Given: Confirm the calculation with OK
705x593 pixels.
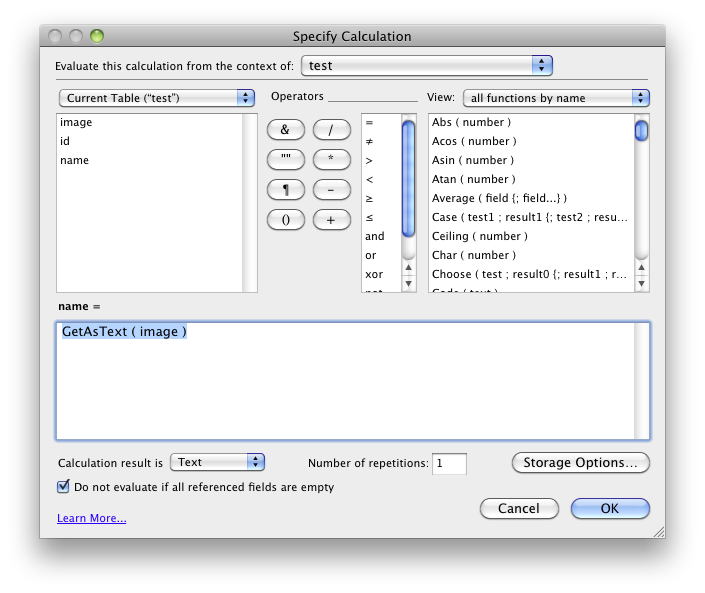Looking at the screenshot, I should [610, 508].
